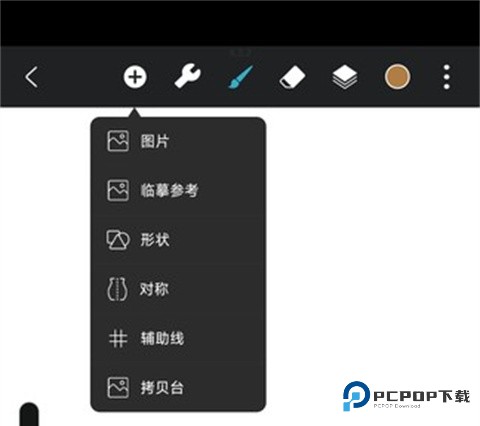This screenshot has height=426, width=480.
Task: Choose 拷贝台 menu entry
Action: [178, 388]
